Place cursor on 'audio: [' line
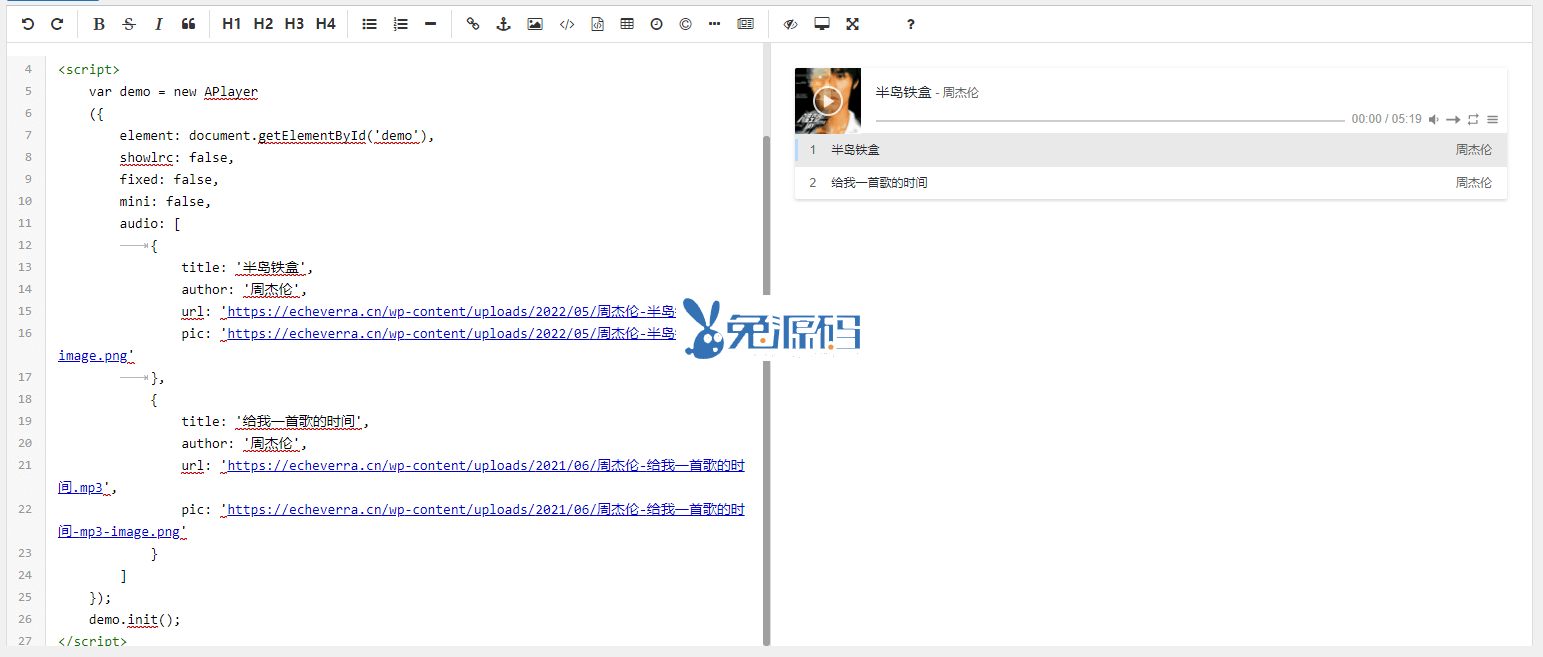Image resolution: width=1543 pixels, height=657 pixels. [150, 223]
